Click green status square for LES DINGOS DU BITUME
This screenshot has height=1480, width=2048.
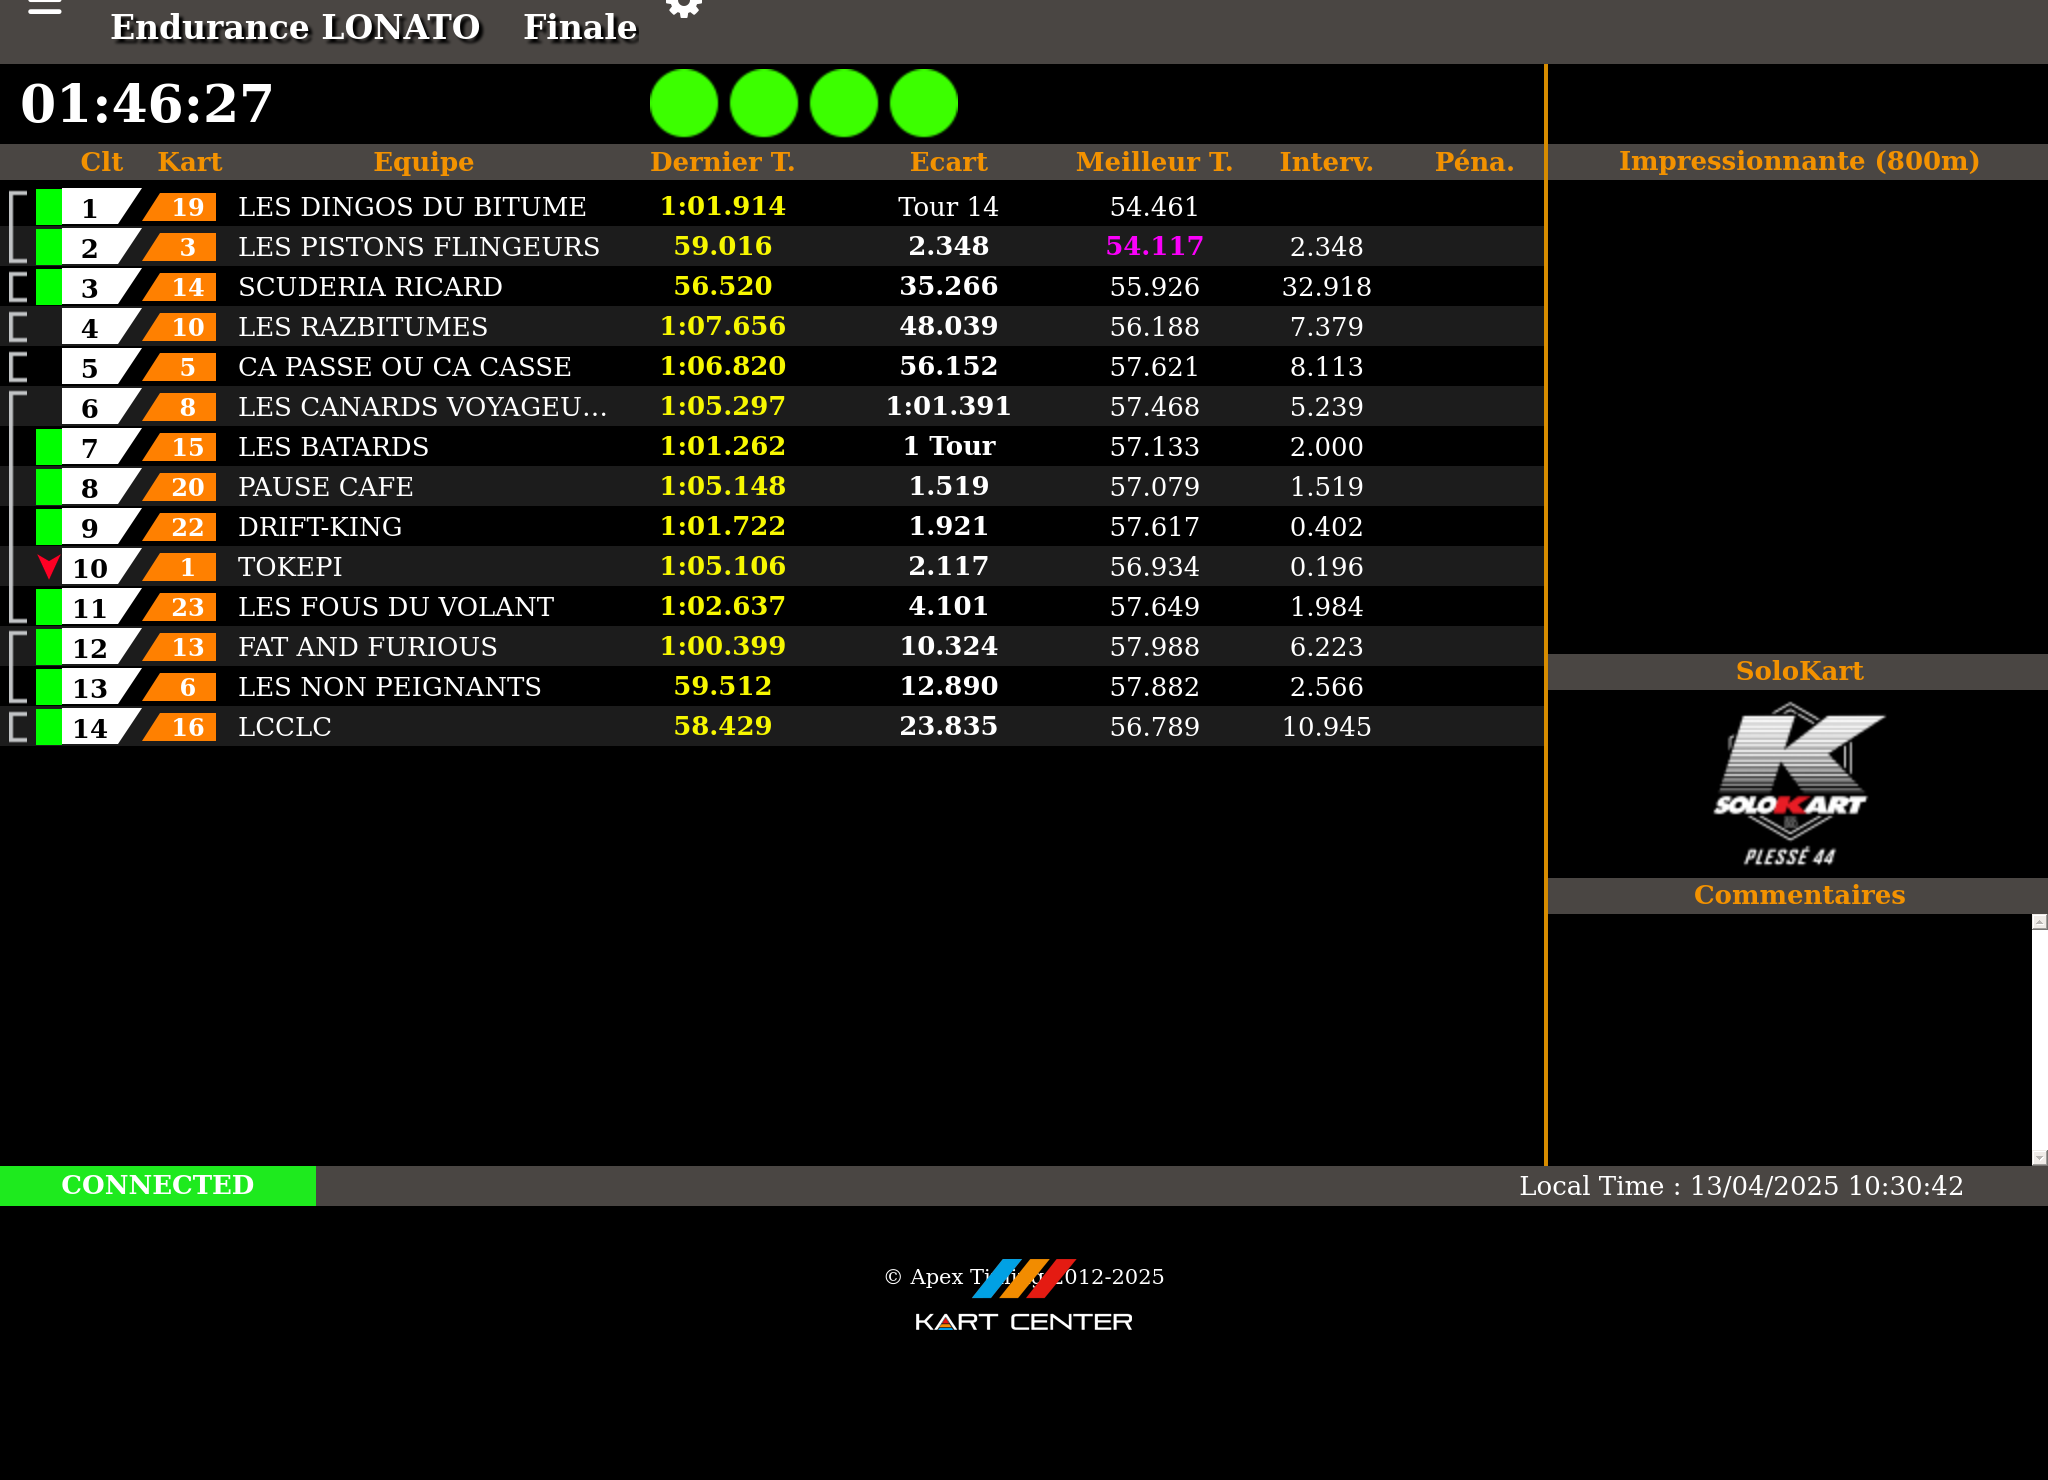coord(48,207)
